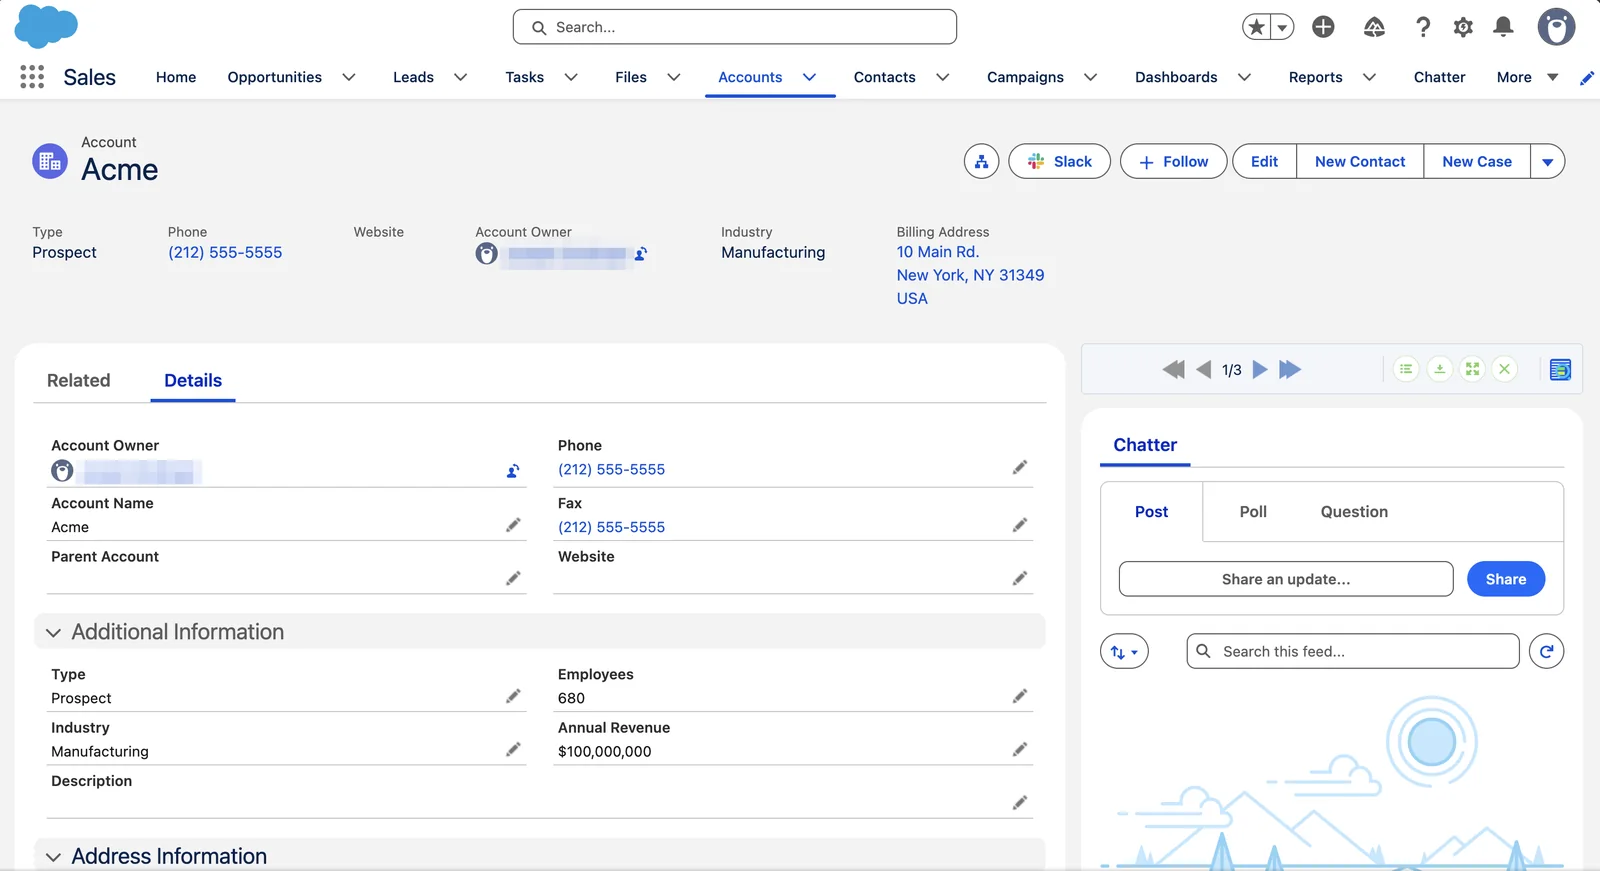
Task: Click the green download icon
Action: (x=1439, y=369)
